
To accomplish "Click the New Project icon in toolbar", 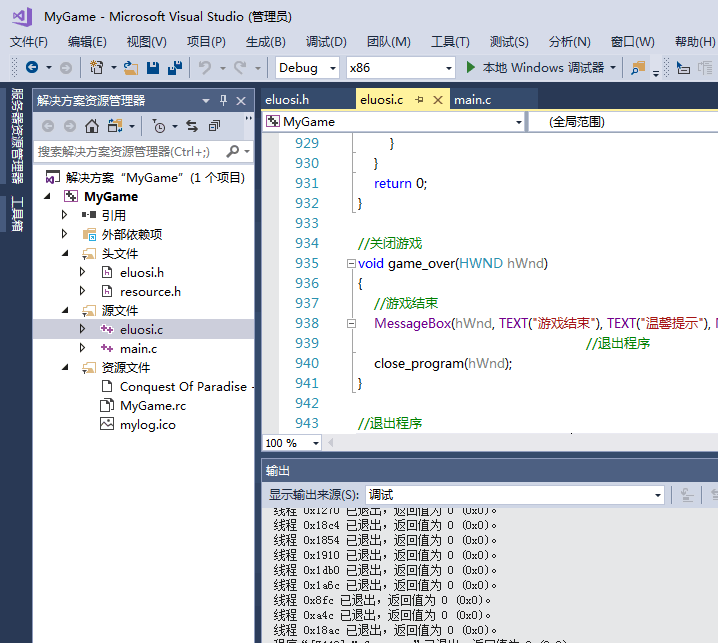I will (96, 68).
